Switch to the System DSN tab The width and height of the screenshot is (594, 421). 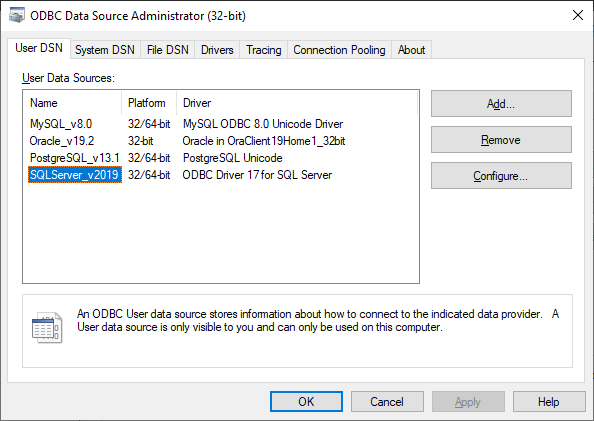coord(105,50)
